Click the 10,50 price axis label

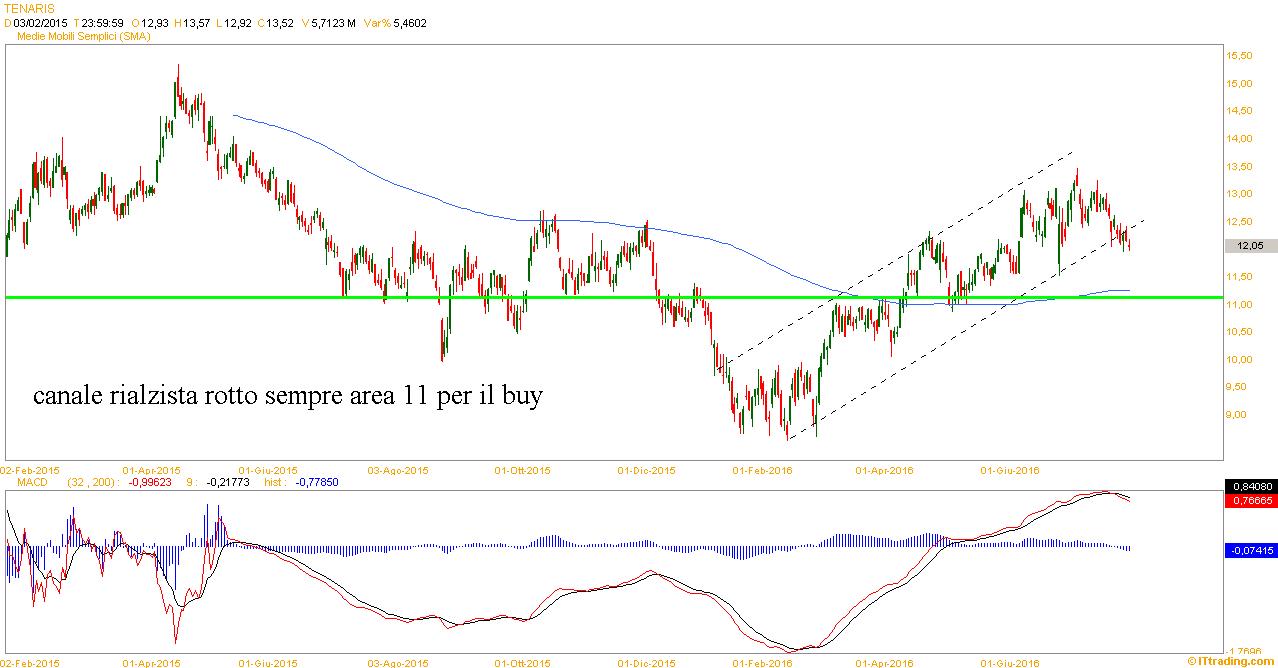coord(1239,331)
